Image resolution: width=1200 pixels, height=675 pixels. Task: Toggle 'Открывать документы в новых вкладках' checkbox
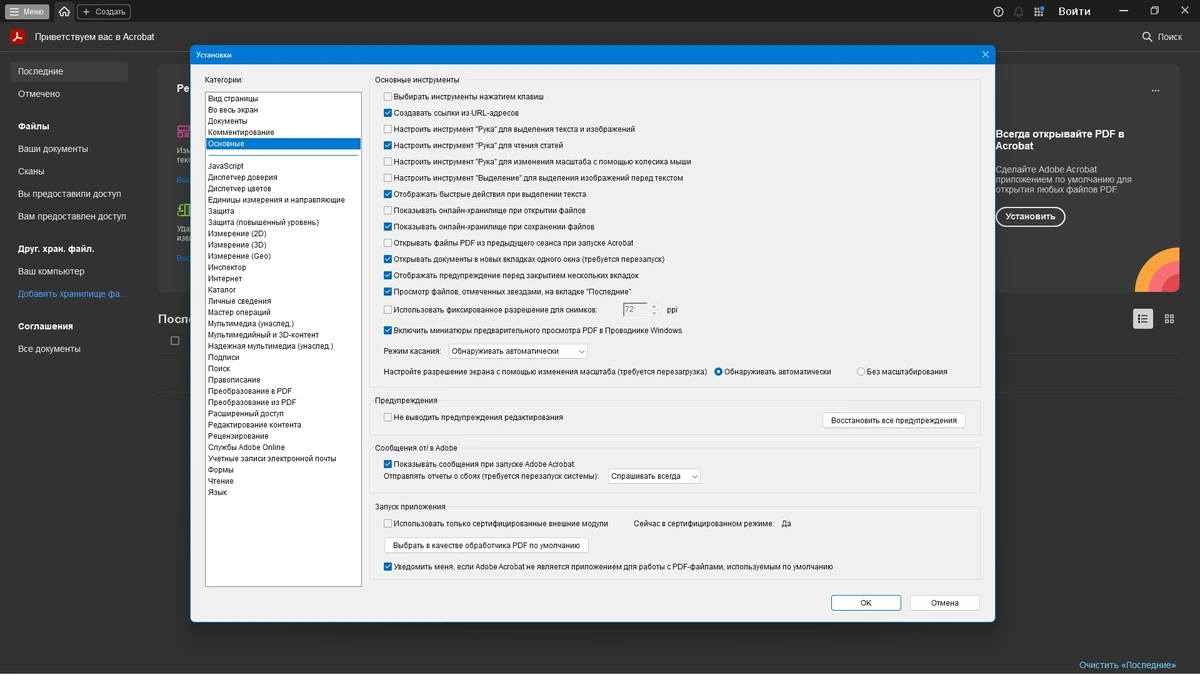coord(388,259)
